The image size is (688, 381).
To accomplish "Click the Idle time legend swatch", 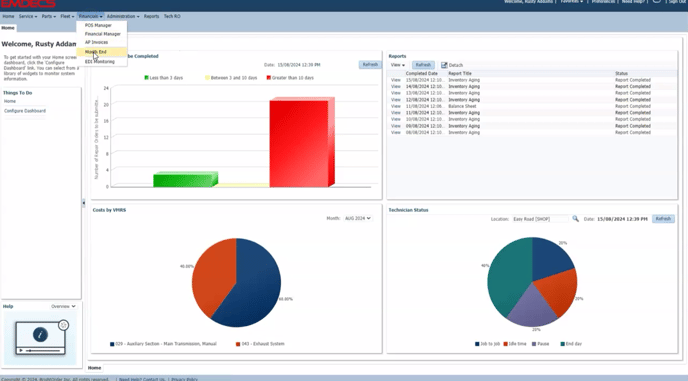I will tap(505, 344).
